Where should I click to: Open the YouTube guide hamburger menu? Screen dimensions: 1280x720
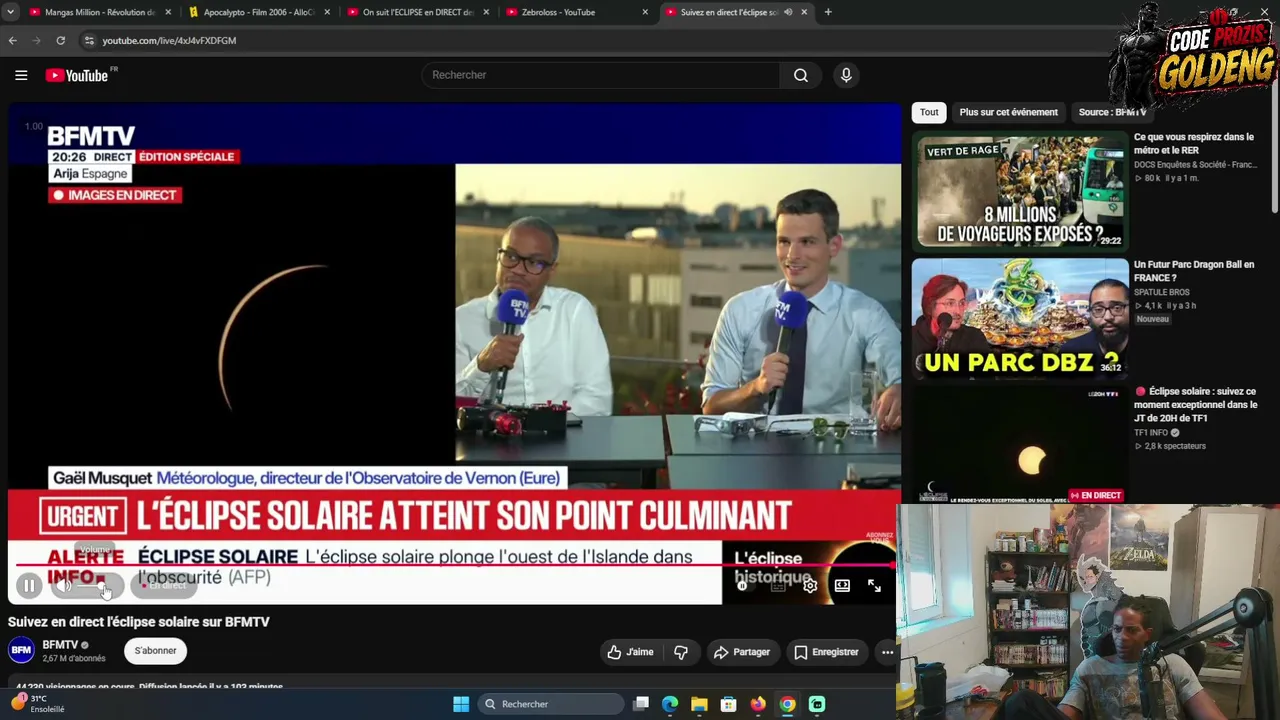pos(21,75)
